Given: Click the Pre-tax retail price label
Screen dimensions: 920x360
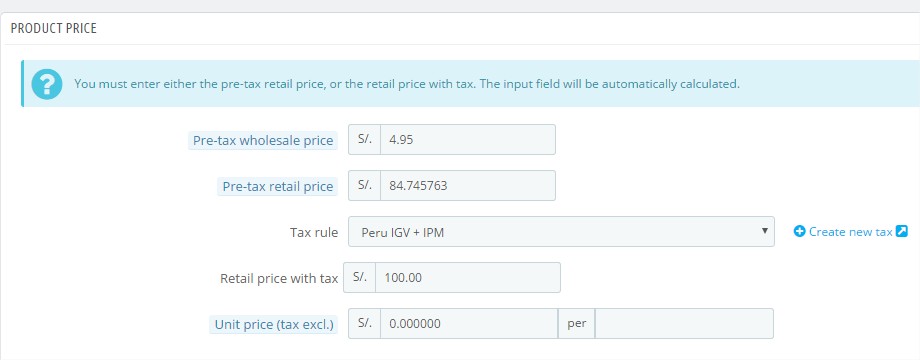Looking at the screenshot, I should pos(278,186).
